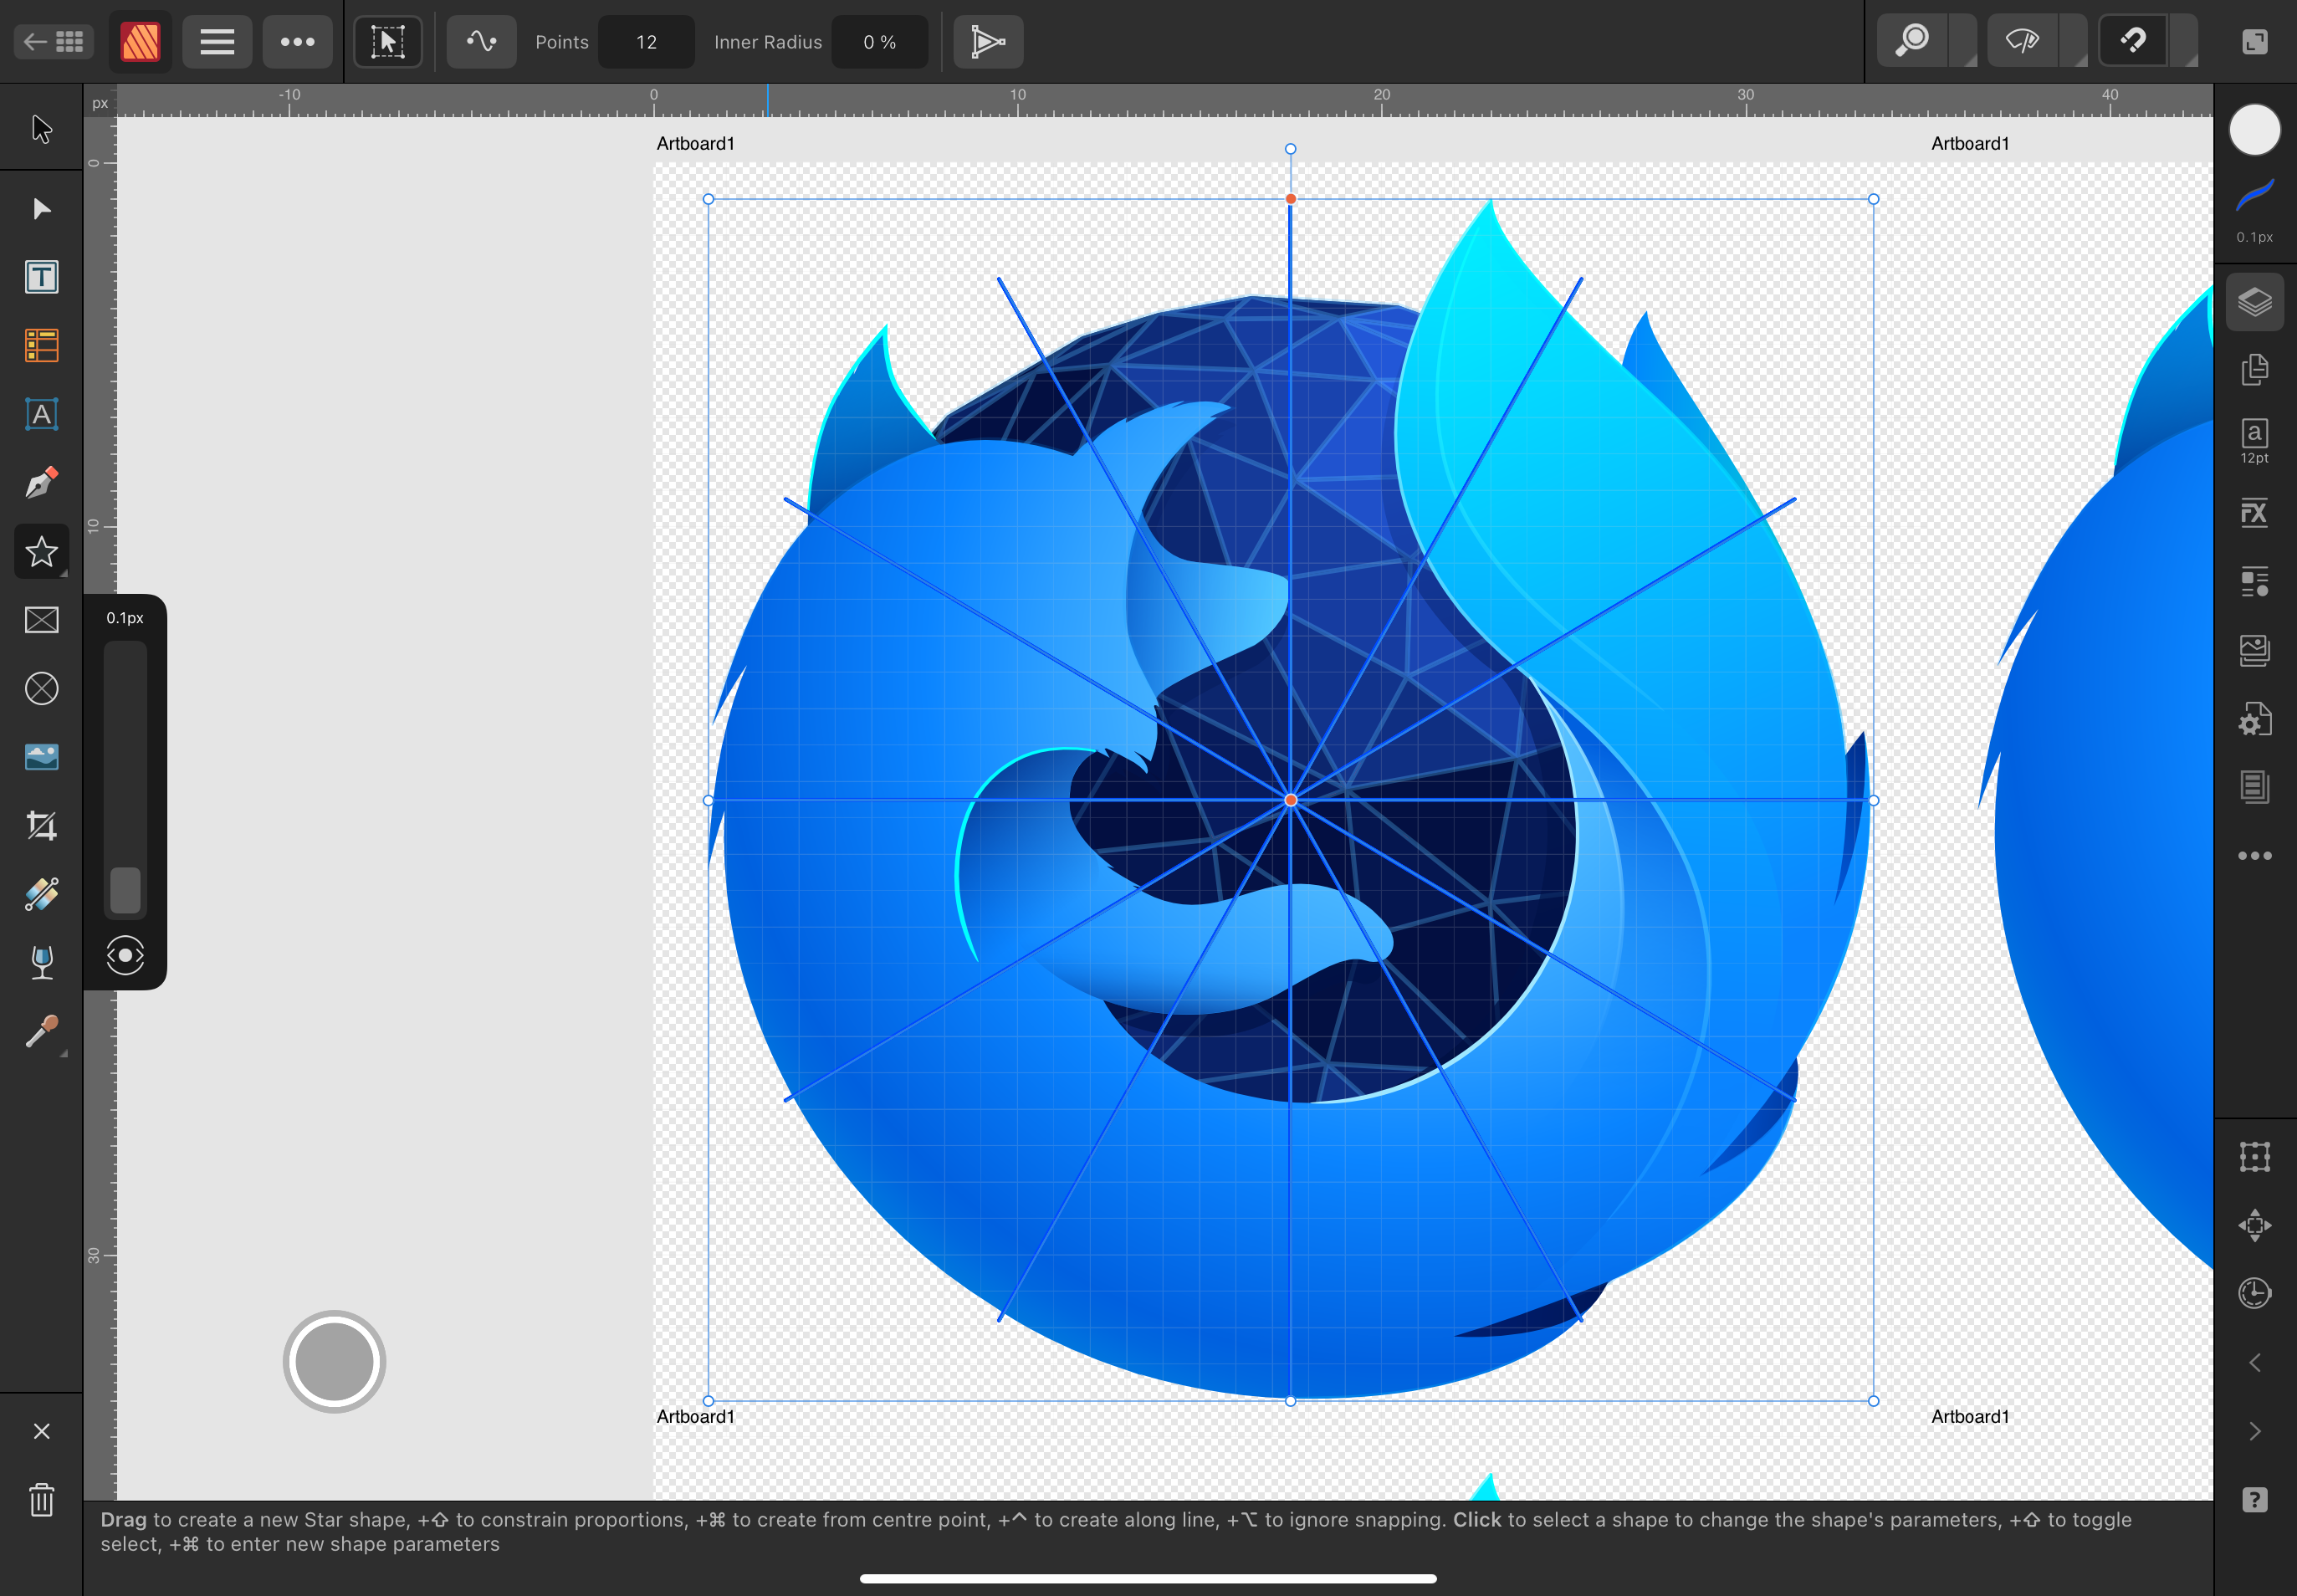Open the Styles studio icon

pyautogui.click(x=2255, y=582)
